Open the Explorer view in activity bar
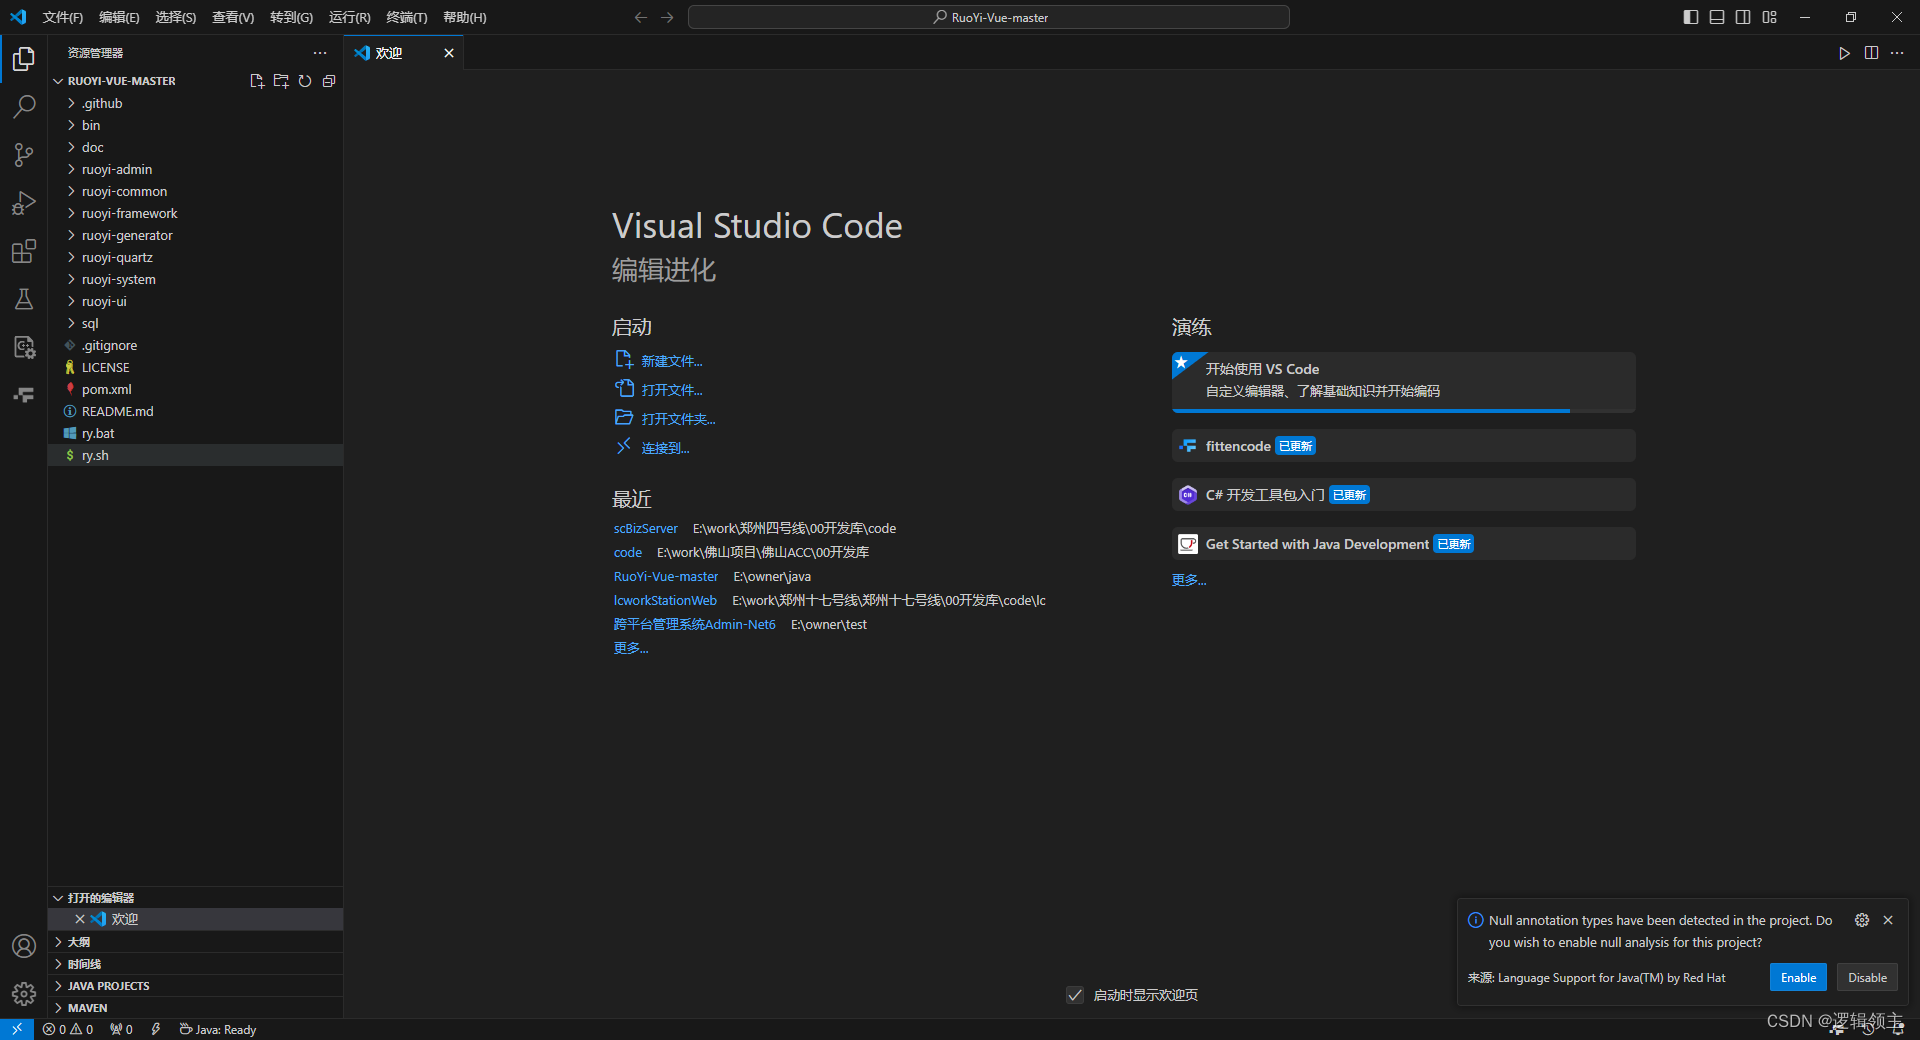Viewport: 1920px width, 1040px height. [x=24, y=59]
